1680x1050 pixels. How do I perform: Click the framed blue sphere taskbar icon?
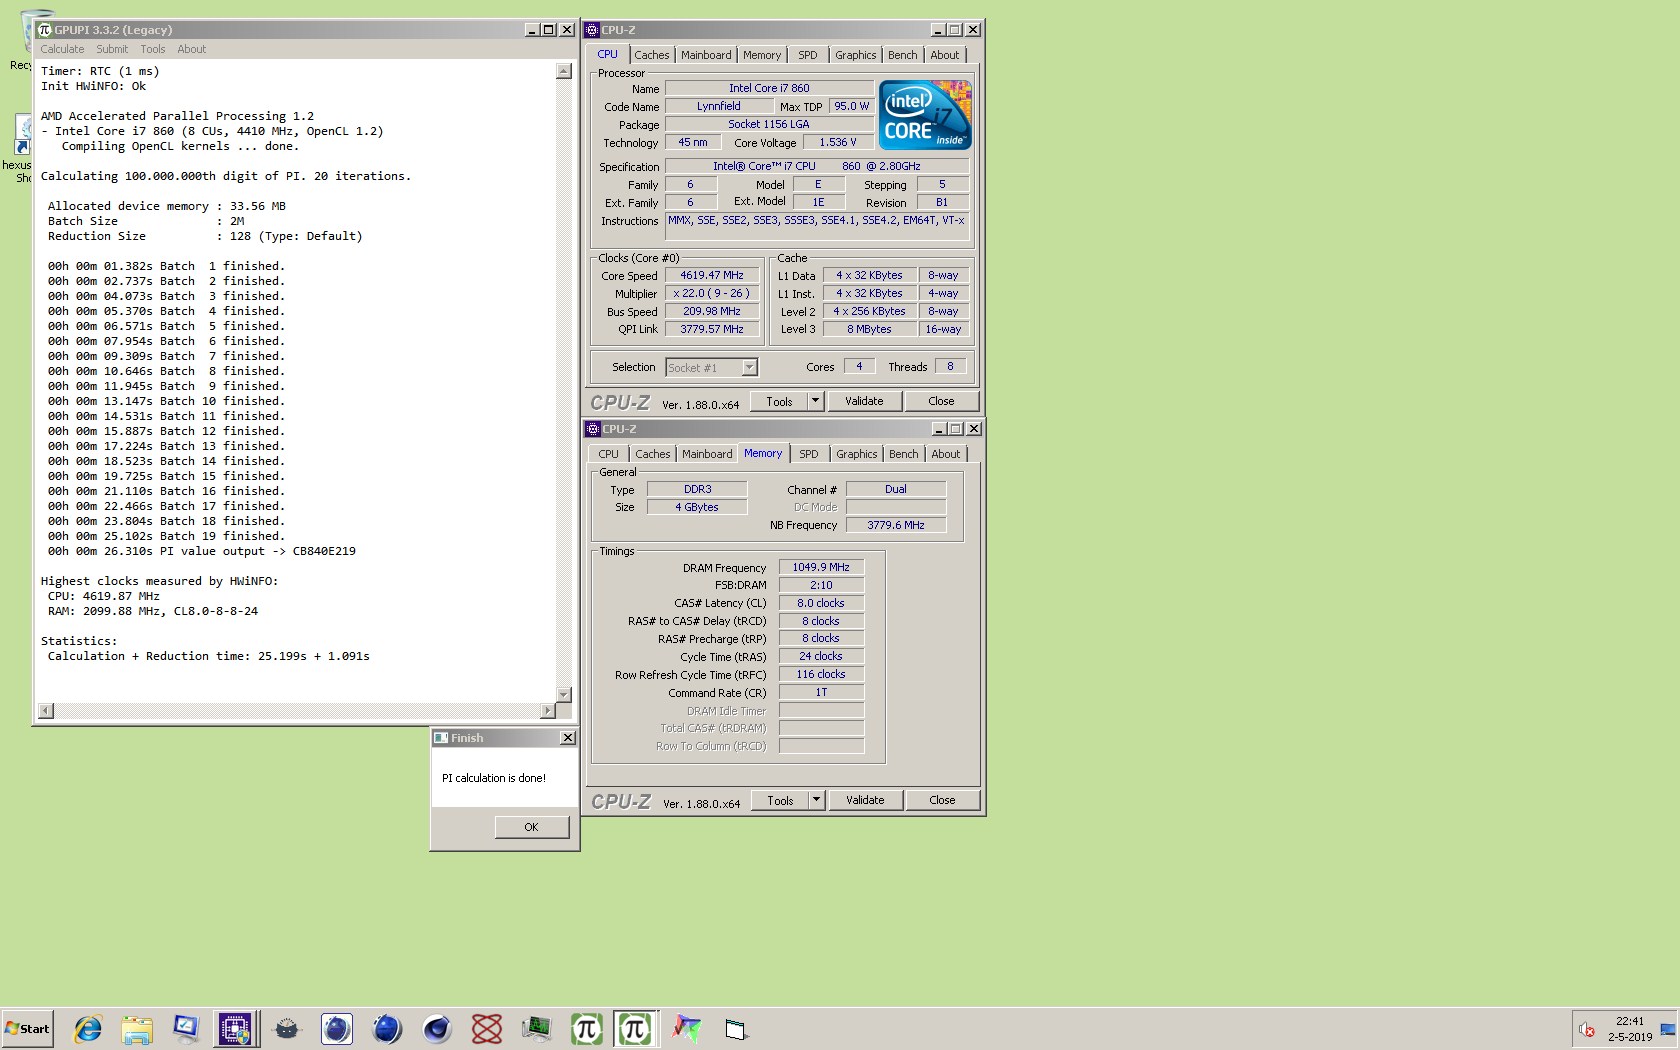click(x=337, y=1028)
